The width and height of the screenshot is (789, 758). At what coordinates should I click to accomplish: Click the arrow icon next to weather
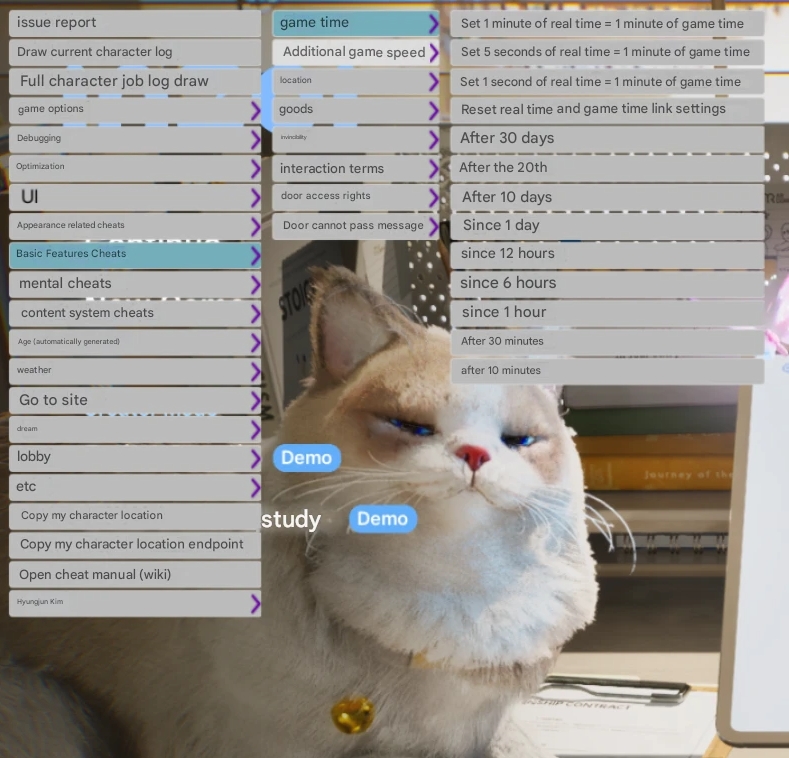(255, 371)
